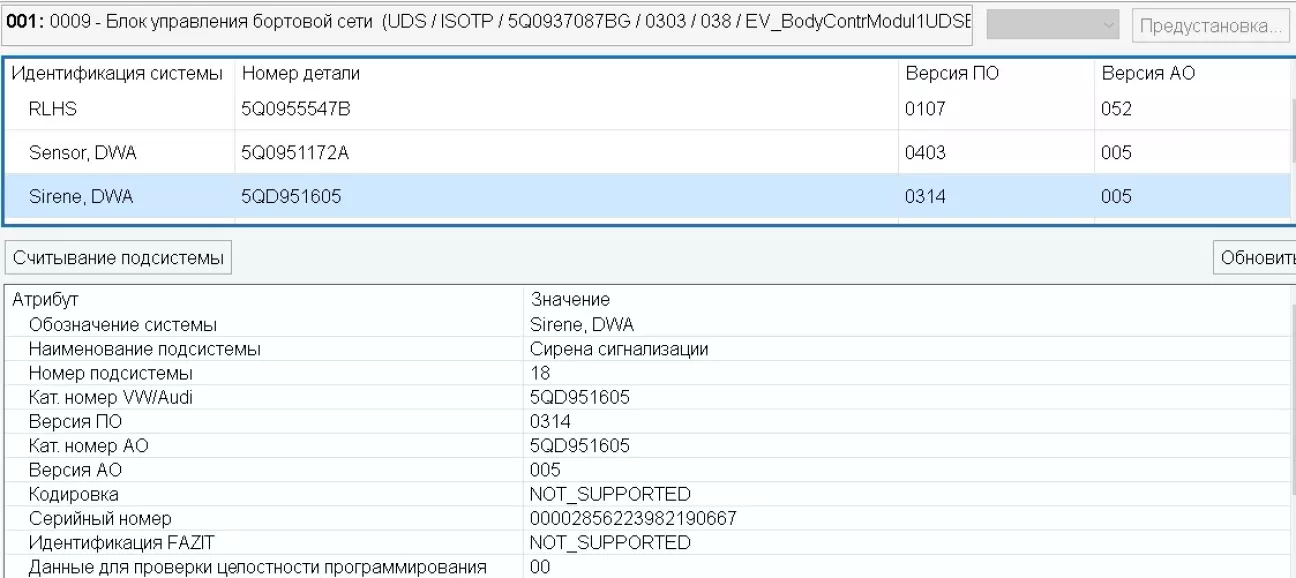Image resolution: width=1296 pixels, height=578 pixels.
Task: Open the dropdown next to Предустановка button
Action: click(x=1053, y=25)
